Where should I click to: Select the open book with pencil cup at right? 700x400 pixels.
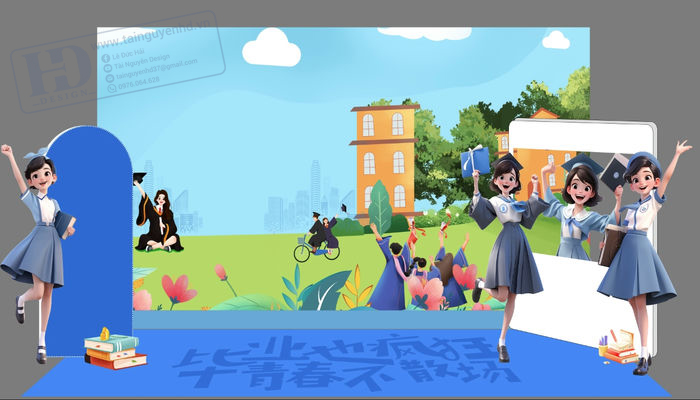coord(618,347)
